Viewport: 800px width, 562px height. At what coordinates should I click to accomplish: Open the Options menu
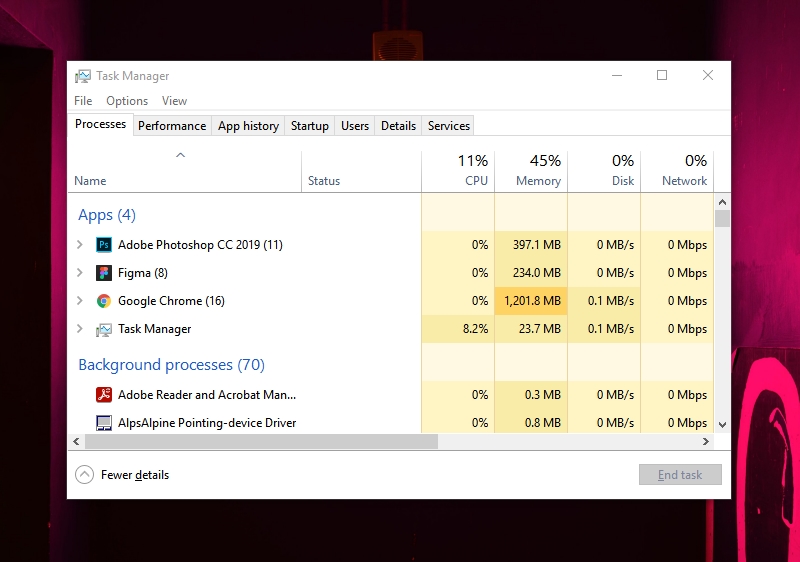pos(127,101)
